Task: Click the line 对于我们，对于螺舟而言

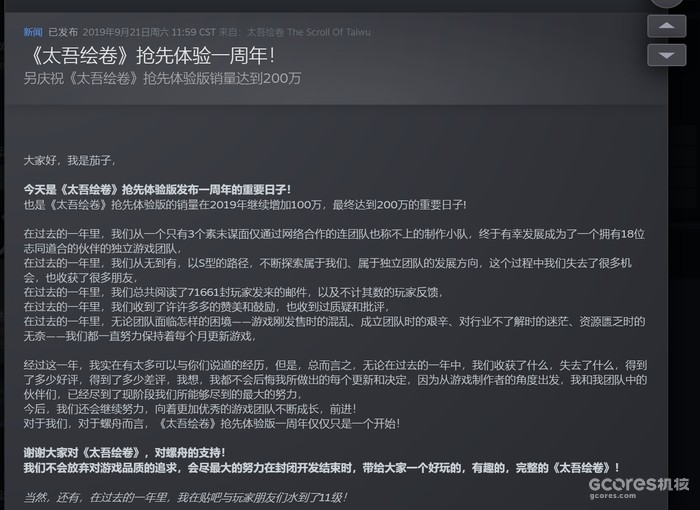Action: (212, 423)
